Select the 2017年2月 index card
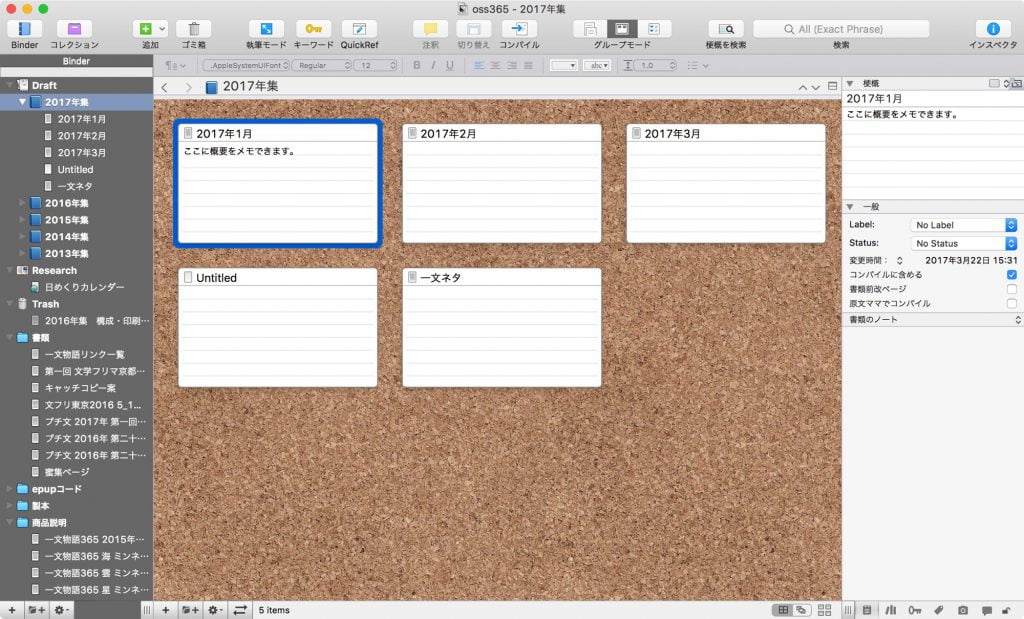The height and width of the screenshot is (619, 1024). click(502, 183)
